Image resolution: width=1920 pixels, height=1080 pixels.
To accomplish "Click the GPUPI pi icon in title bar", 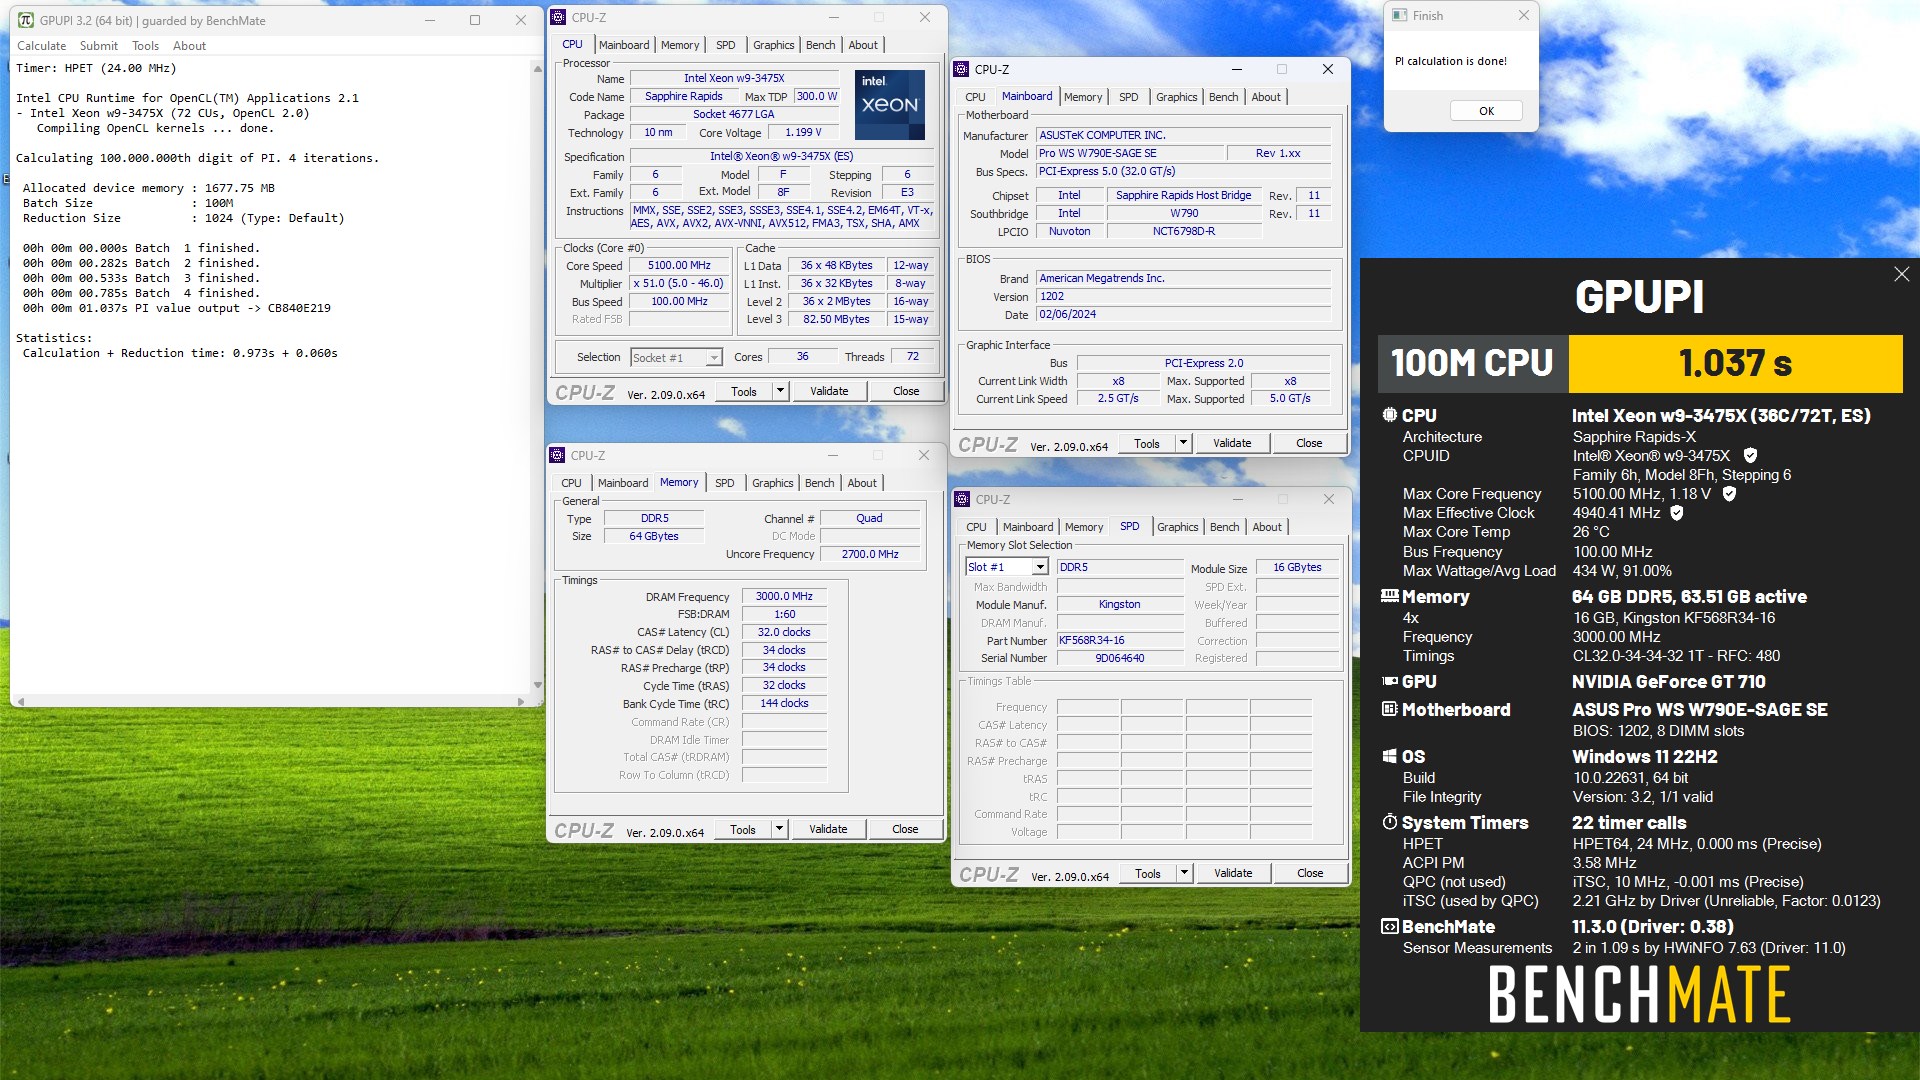I will tap(26, 20).
